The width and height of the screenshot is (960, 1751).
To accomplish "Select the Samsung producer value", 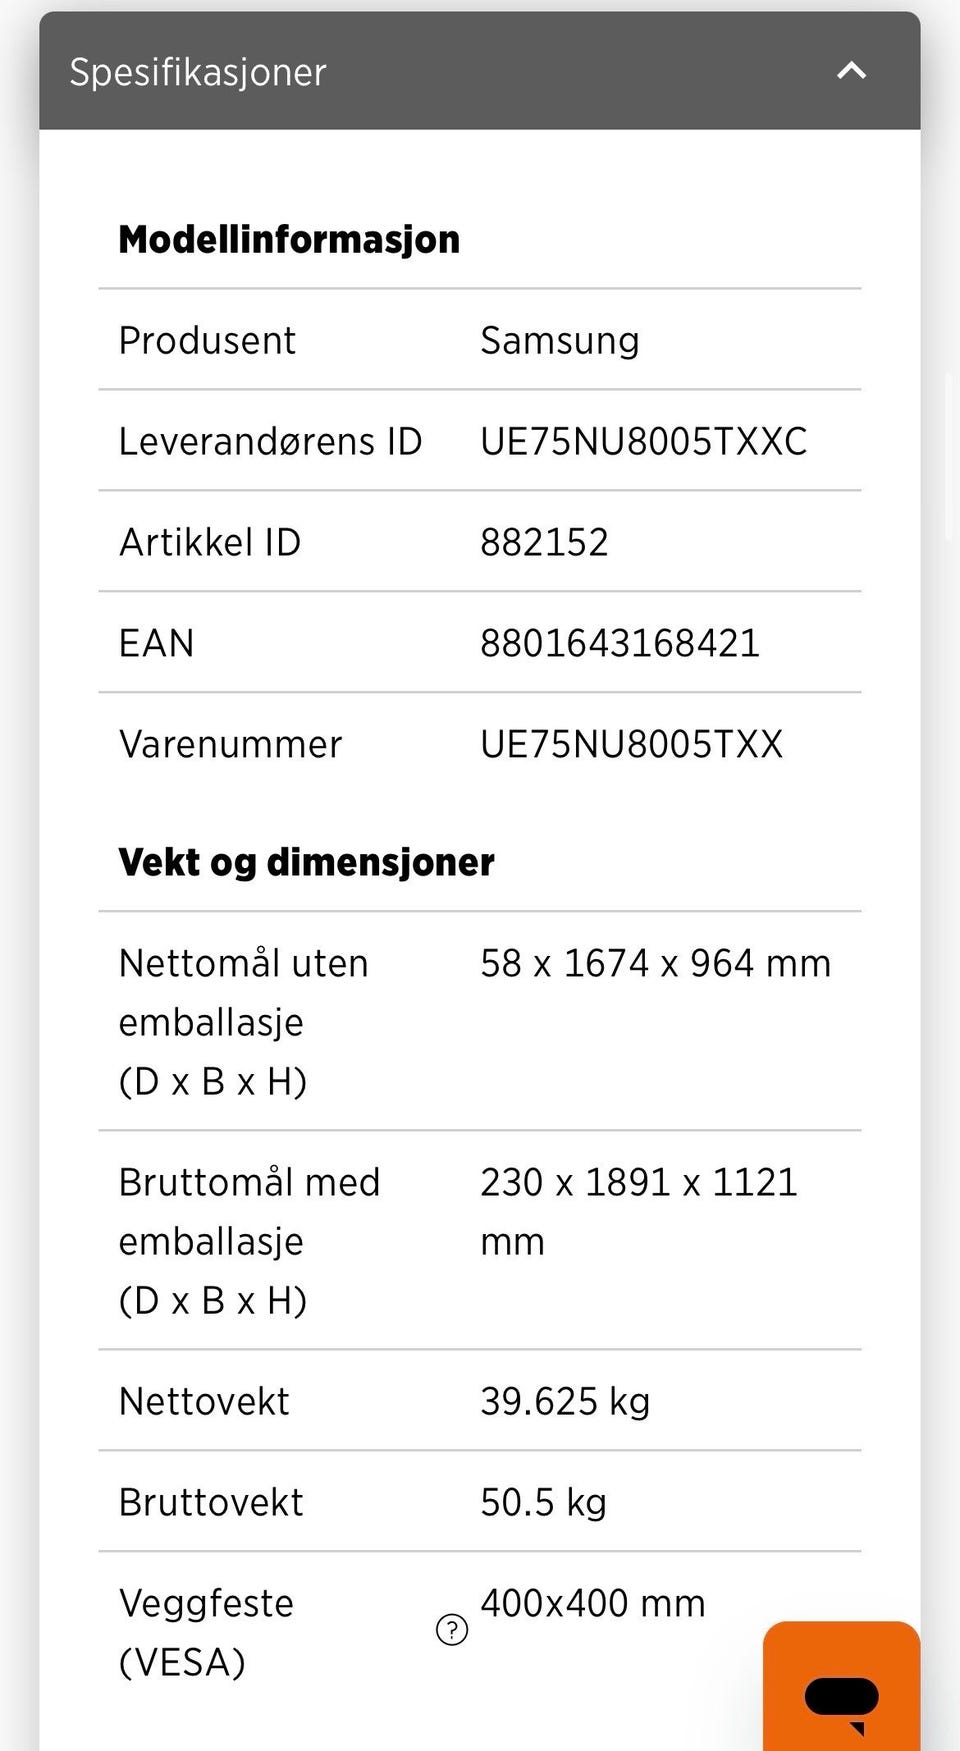I will click(x=559, y=341).
